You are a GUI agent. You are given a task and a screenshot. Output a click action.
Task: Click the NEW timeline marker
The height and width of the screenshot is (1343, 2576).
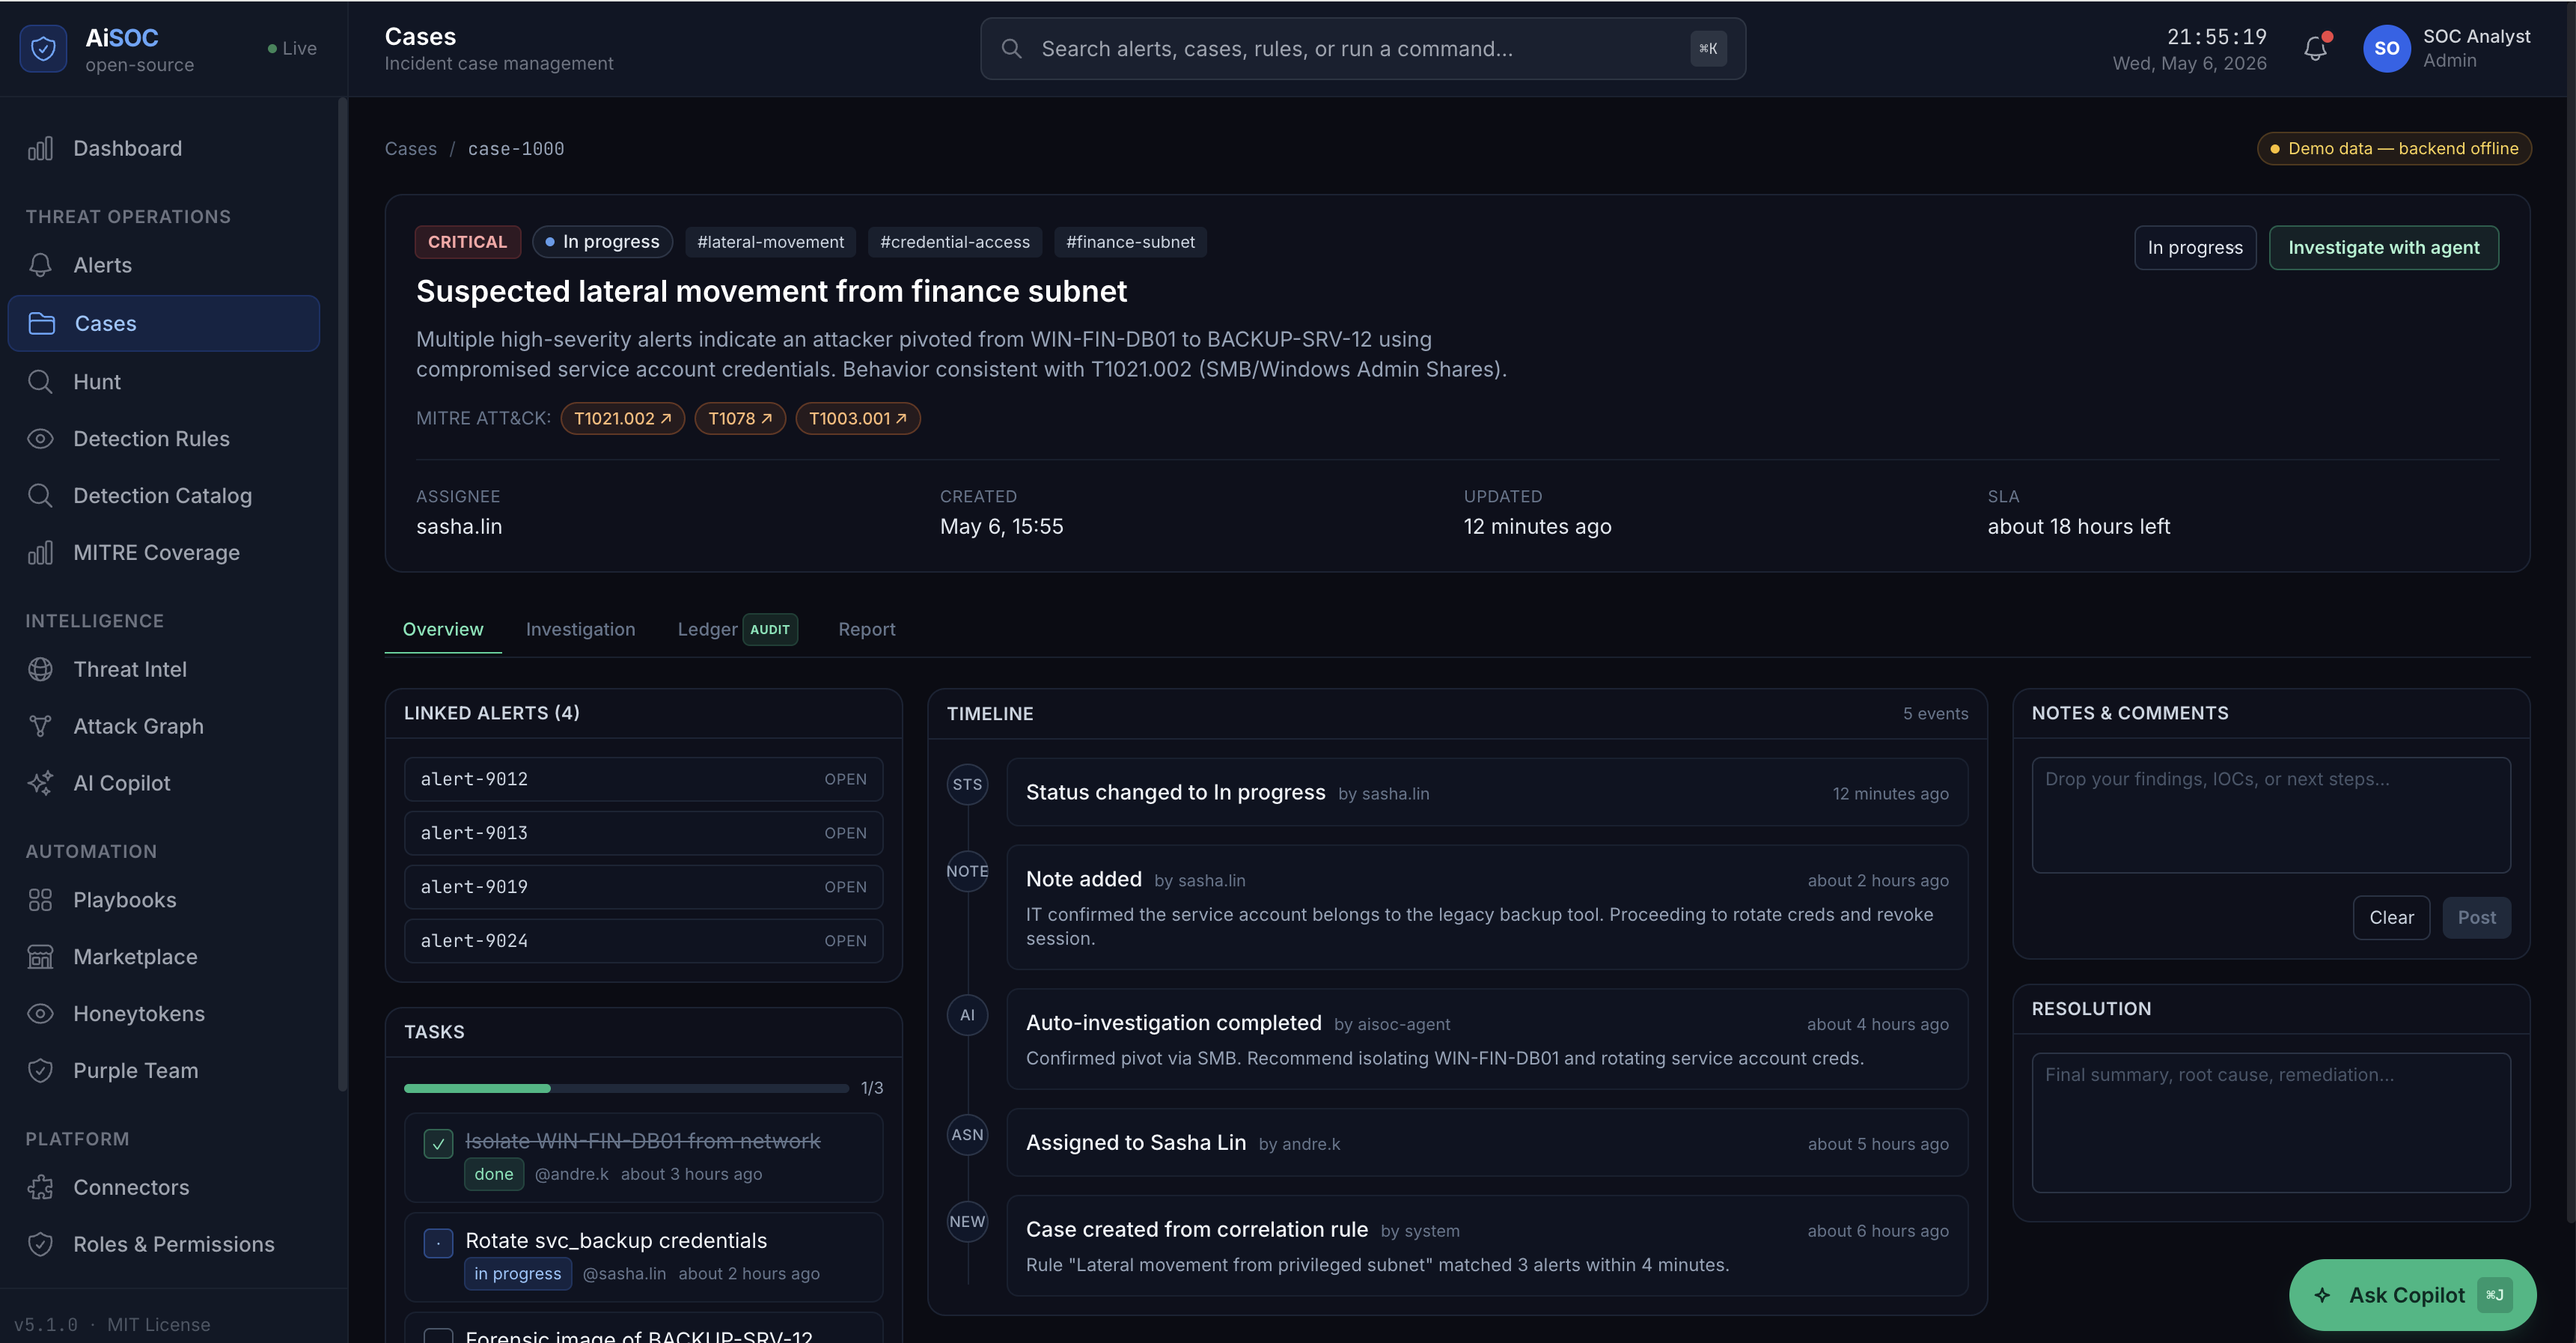[x=967, y=1222]
